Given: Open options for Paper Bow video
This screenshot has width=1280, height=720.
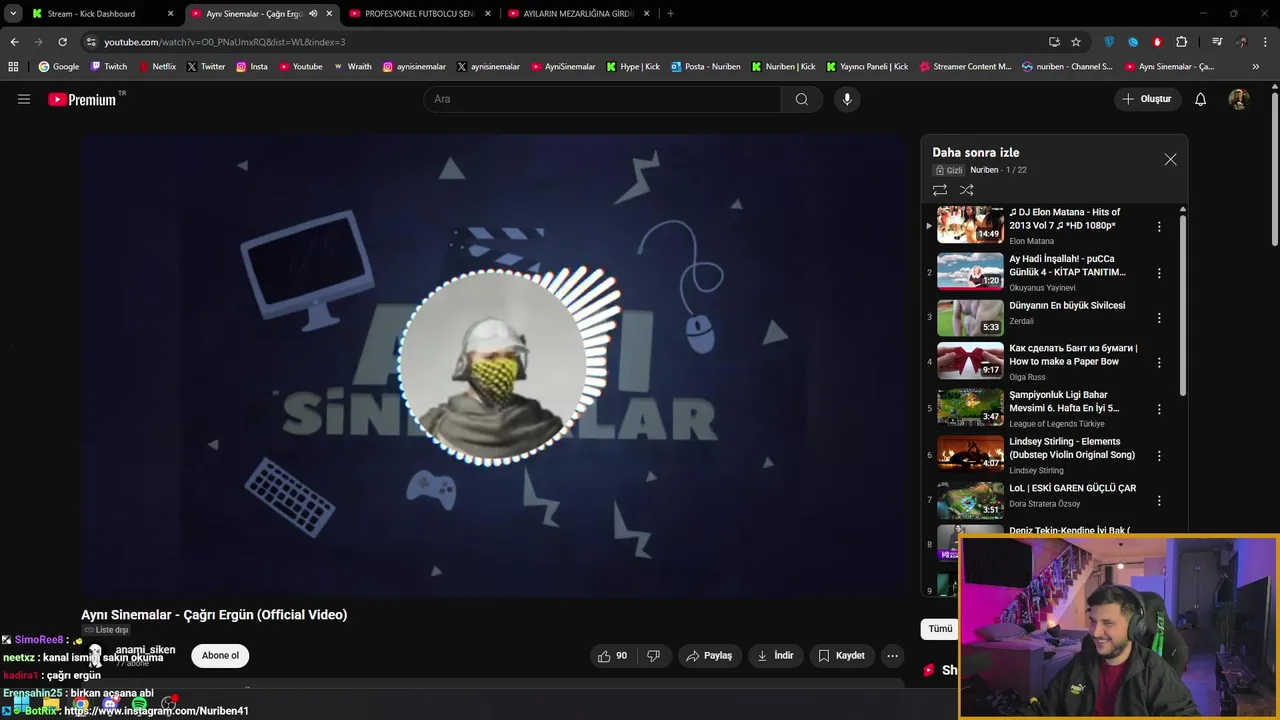Looking at the screenshot, I should pyautogui.click(x=1159, y=363).
